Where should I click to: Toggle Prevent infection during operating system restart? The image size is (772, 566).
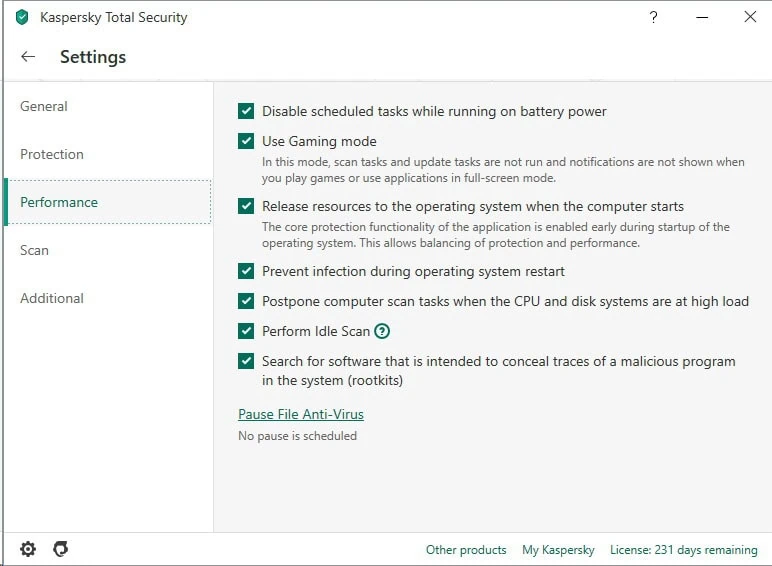tap(246, 271)
